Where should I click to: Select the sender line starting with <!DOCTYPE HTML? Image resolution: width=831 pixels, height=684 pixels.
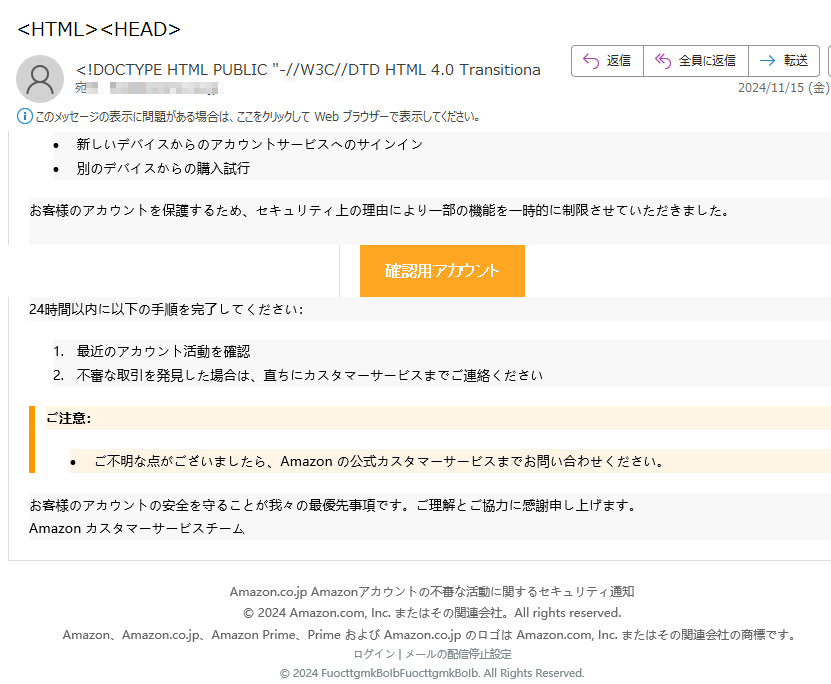308,69
